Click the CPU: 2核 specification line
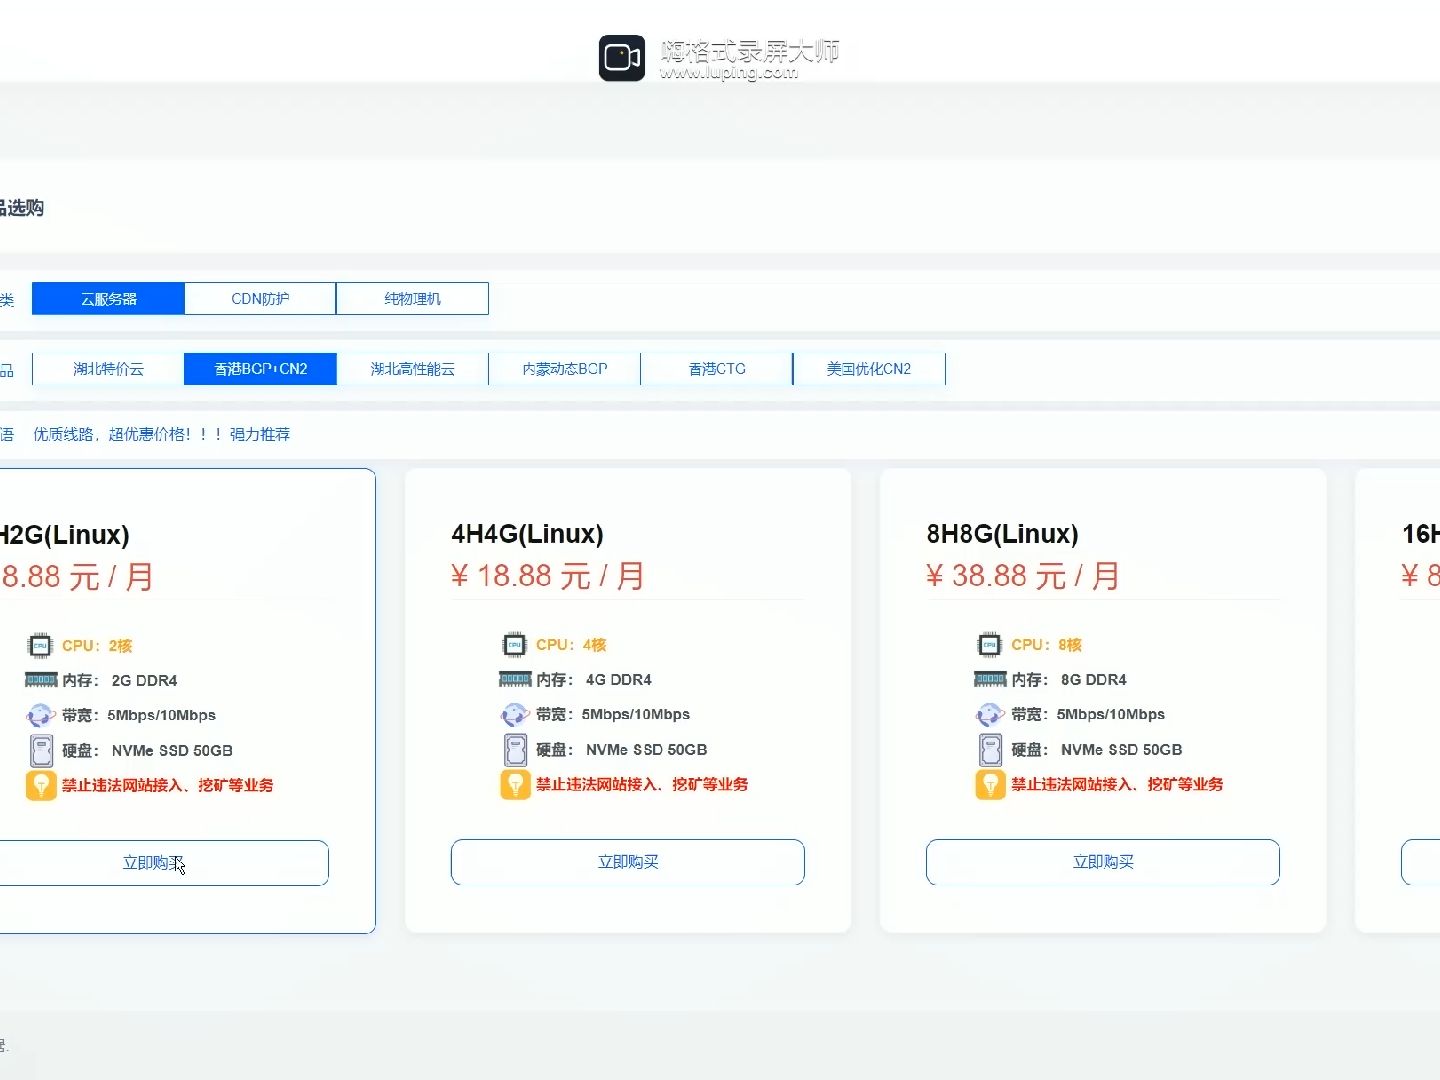The height and width of the screenshot is (1080, 1440). tap(97, 646)
